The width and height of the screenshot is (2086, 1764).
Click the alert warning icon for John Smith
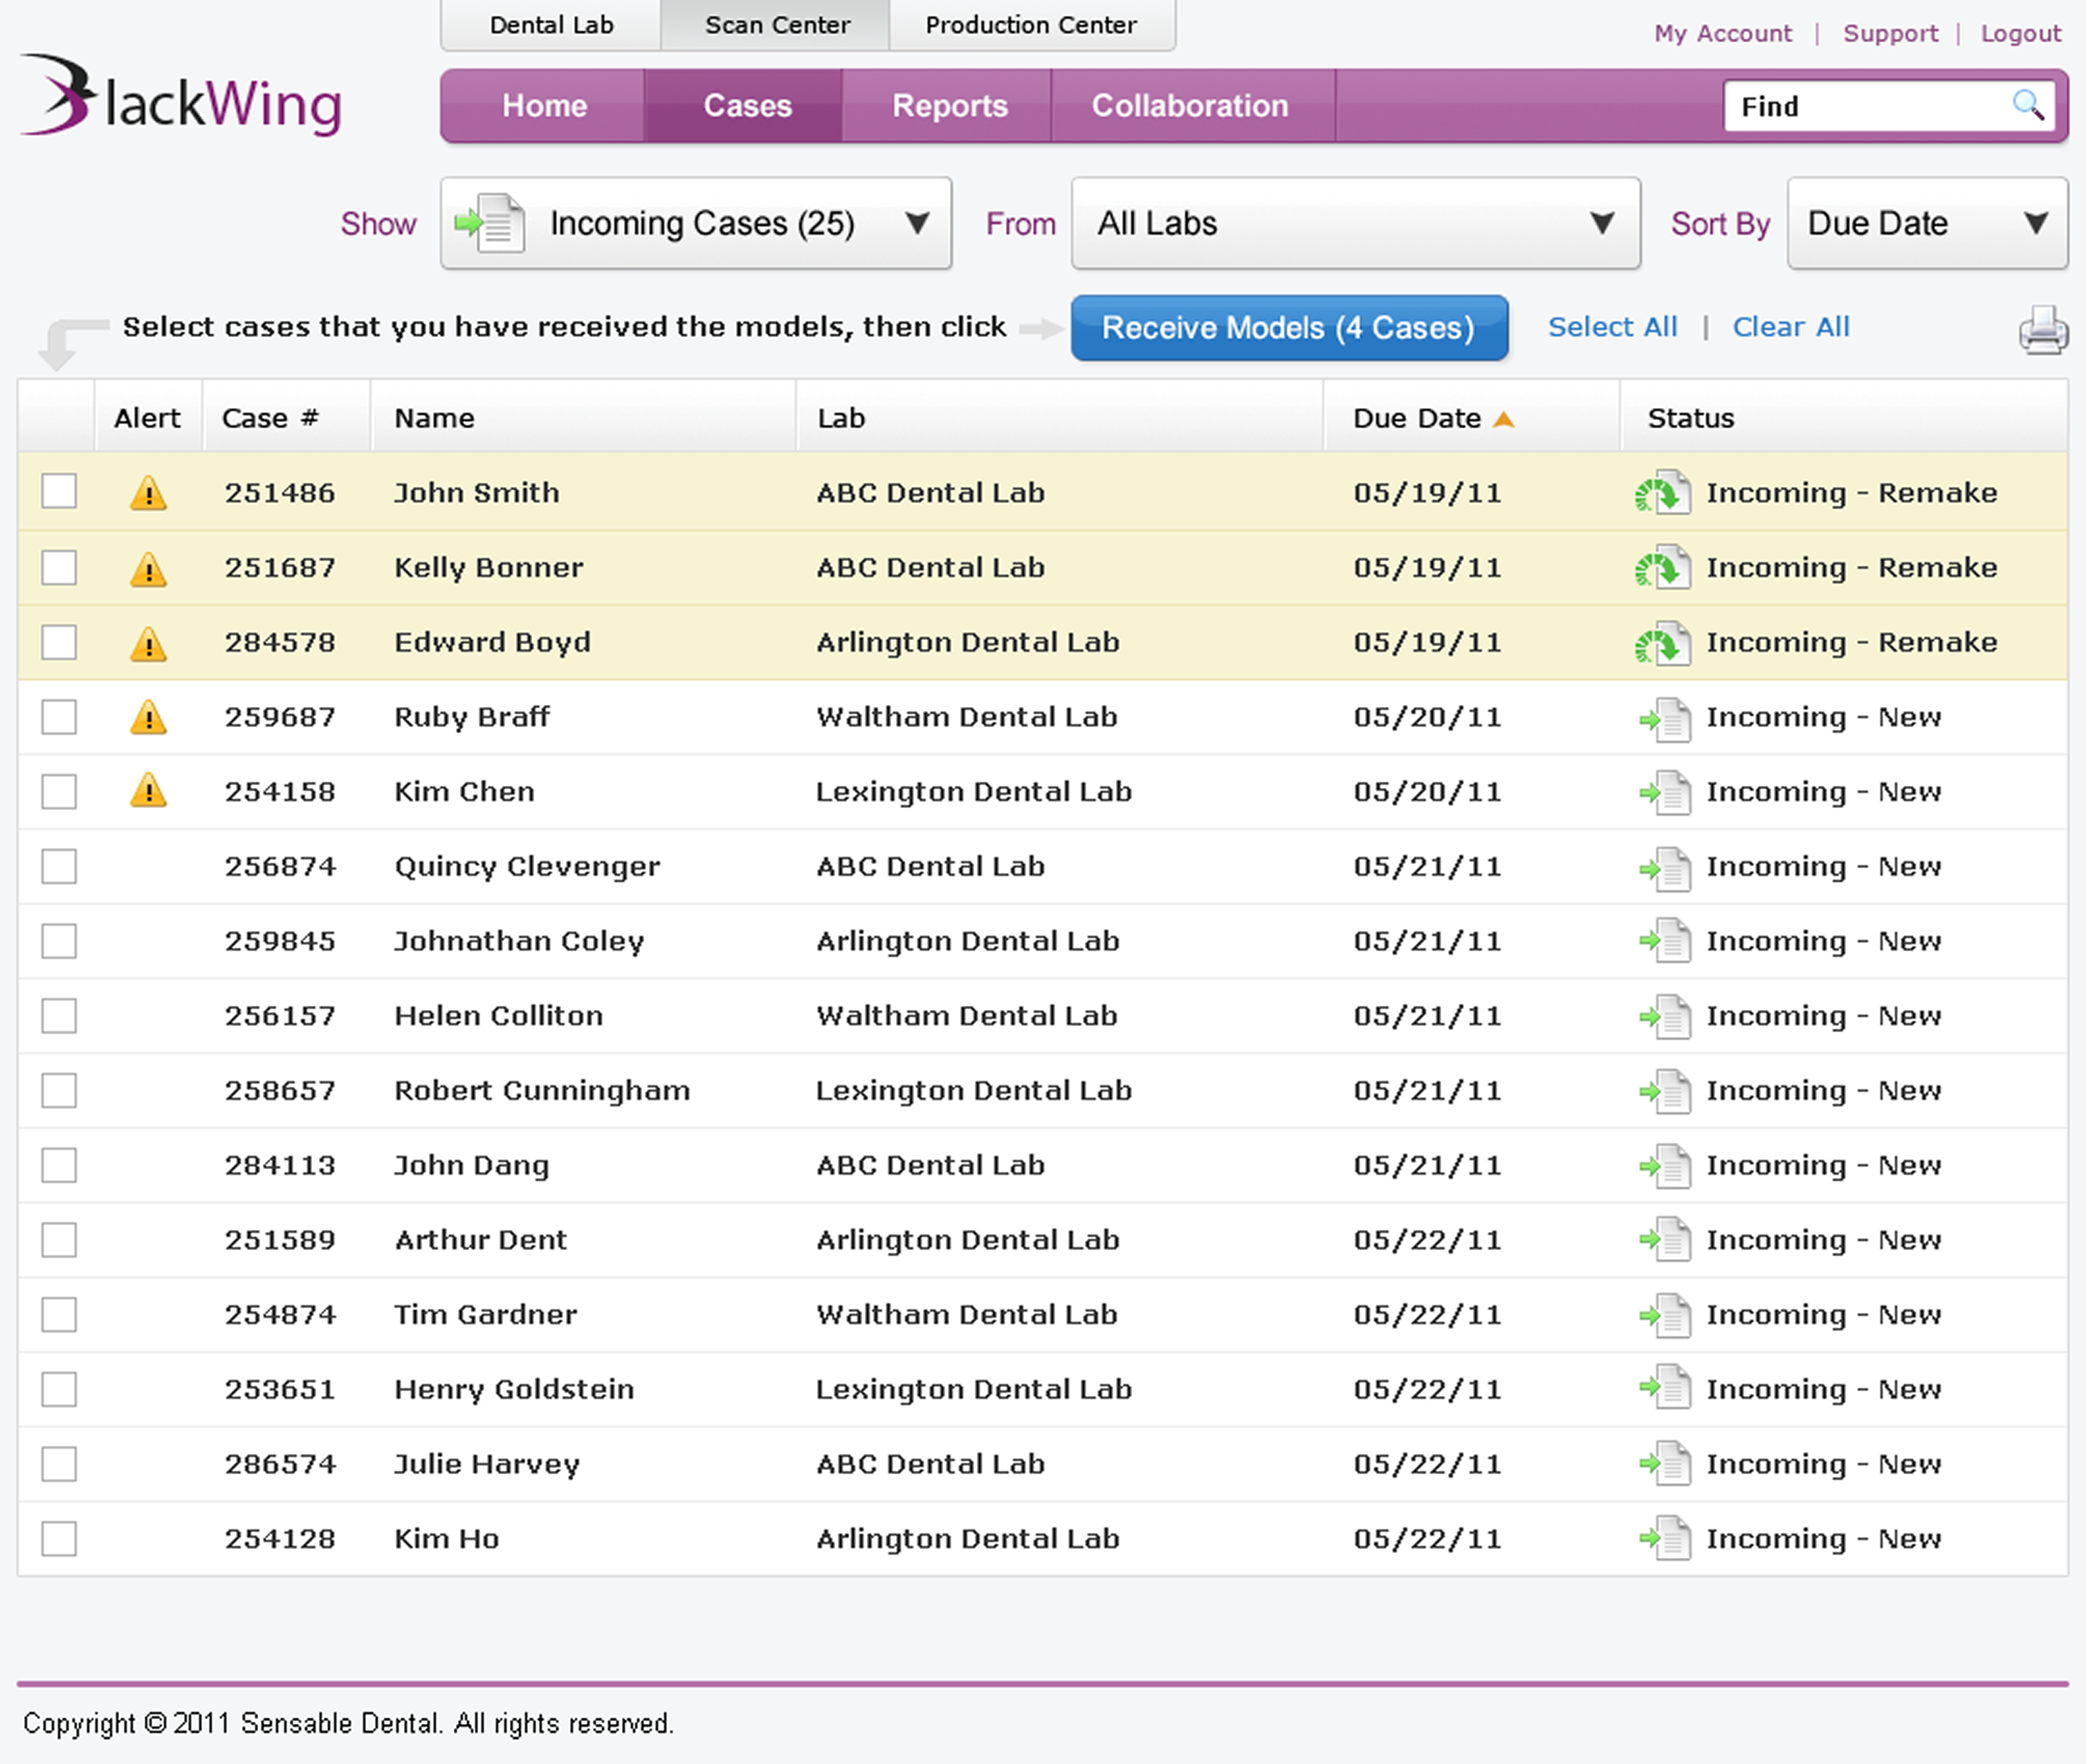[x=148, y=493]
